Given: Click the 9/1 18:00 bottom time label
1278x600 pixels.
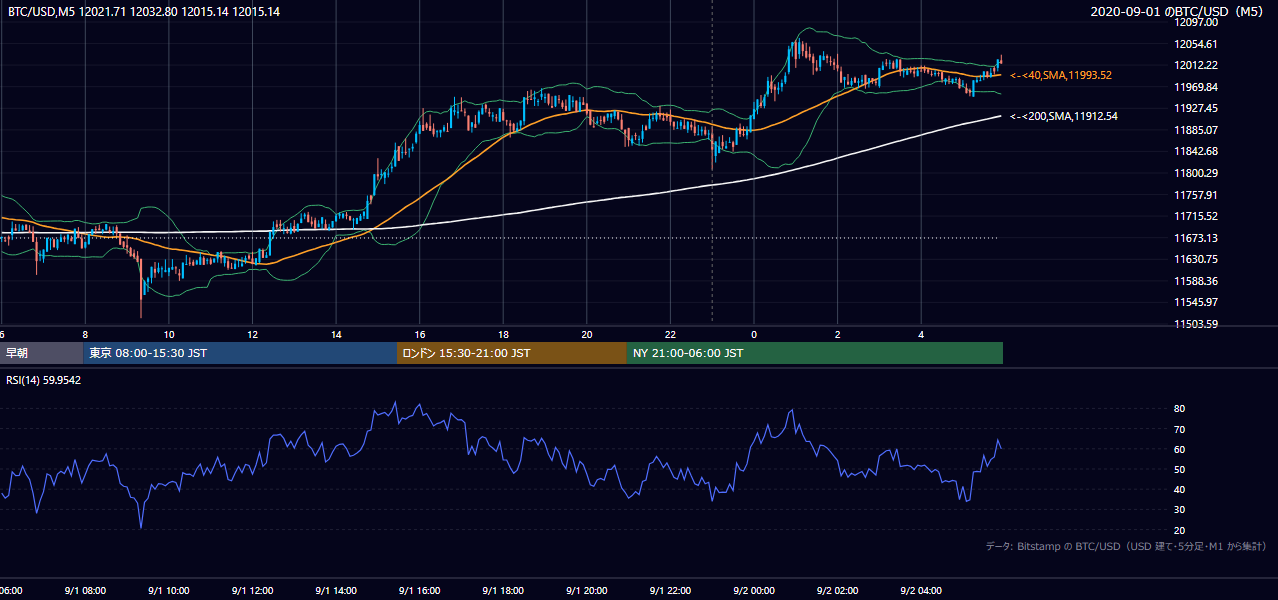Looking at the screenshot, I should [504, 590].
